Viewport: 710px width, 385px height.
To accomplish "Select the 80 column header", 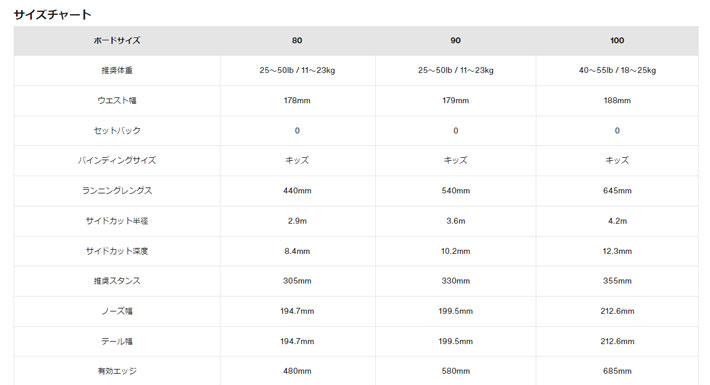I will click(x=297, y=40).
